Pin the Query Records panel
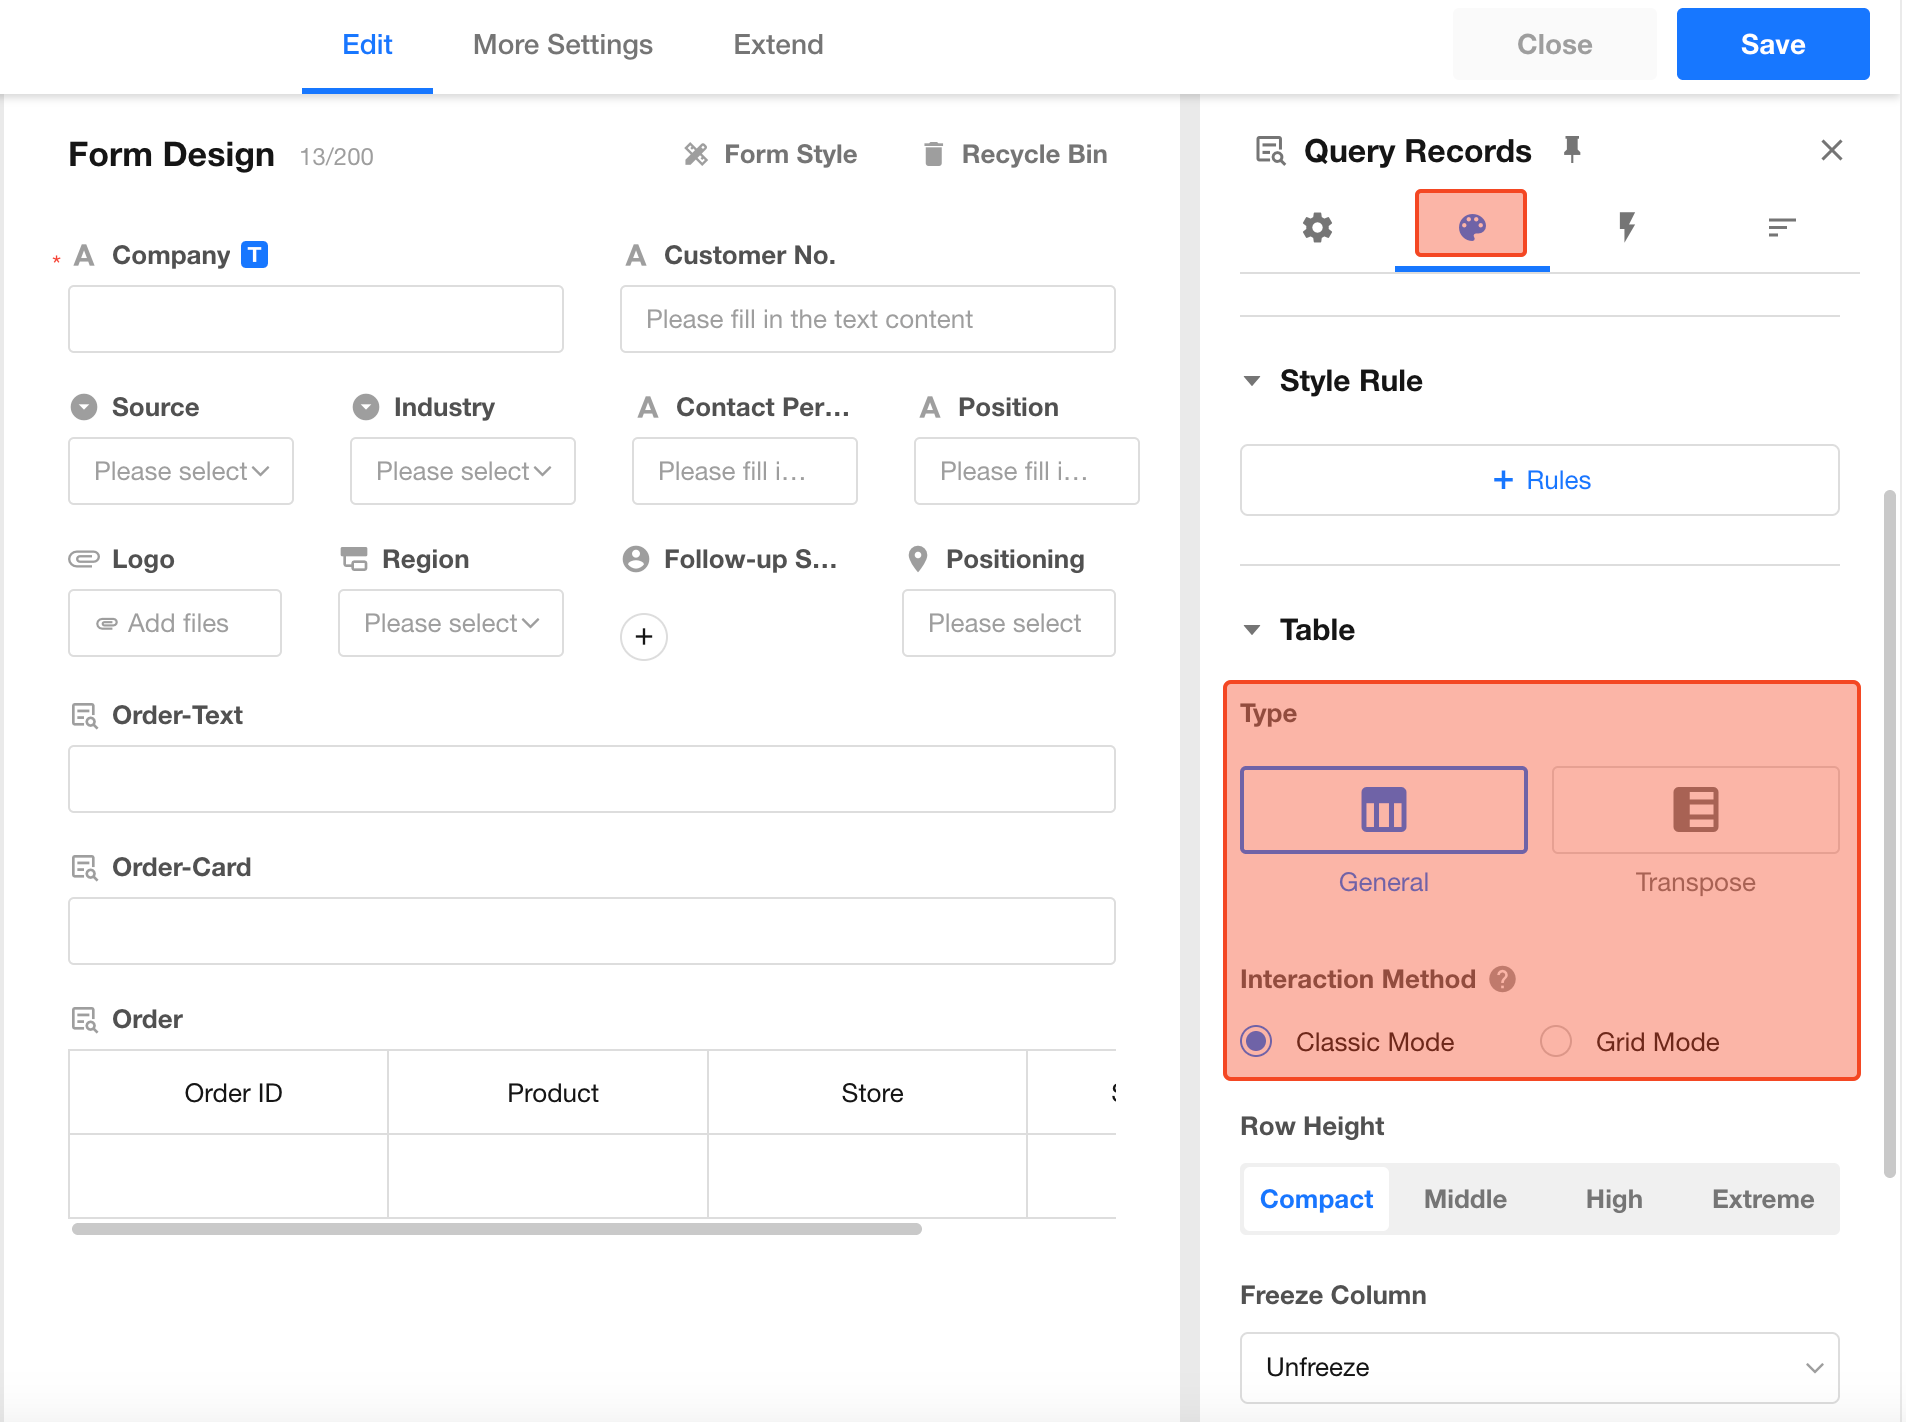 pyautogui.click(x=1572, y=150)
